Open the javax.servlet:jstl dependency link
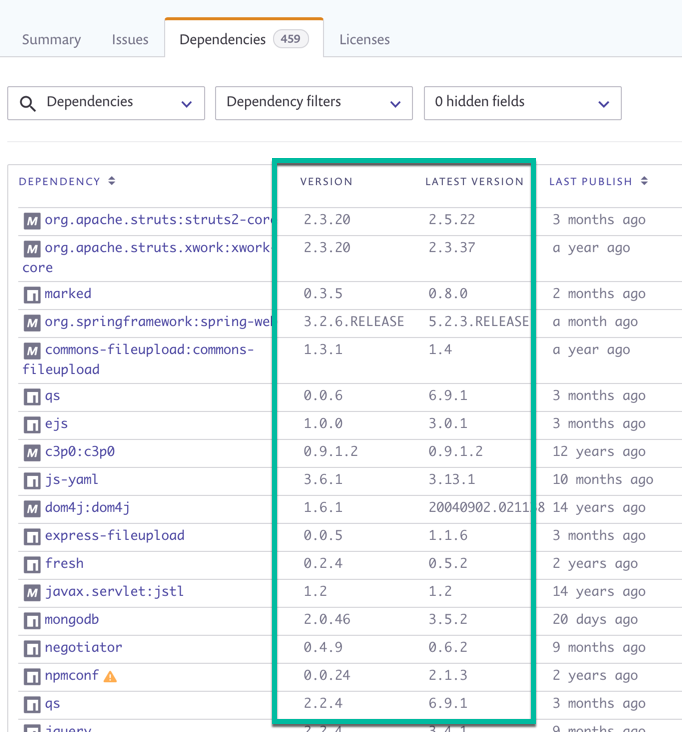This screenshot has height=732, width=682. click(x=114, y=591)
